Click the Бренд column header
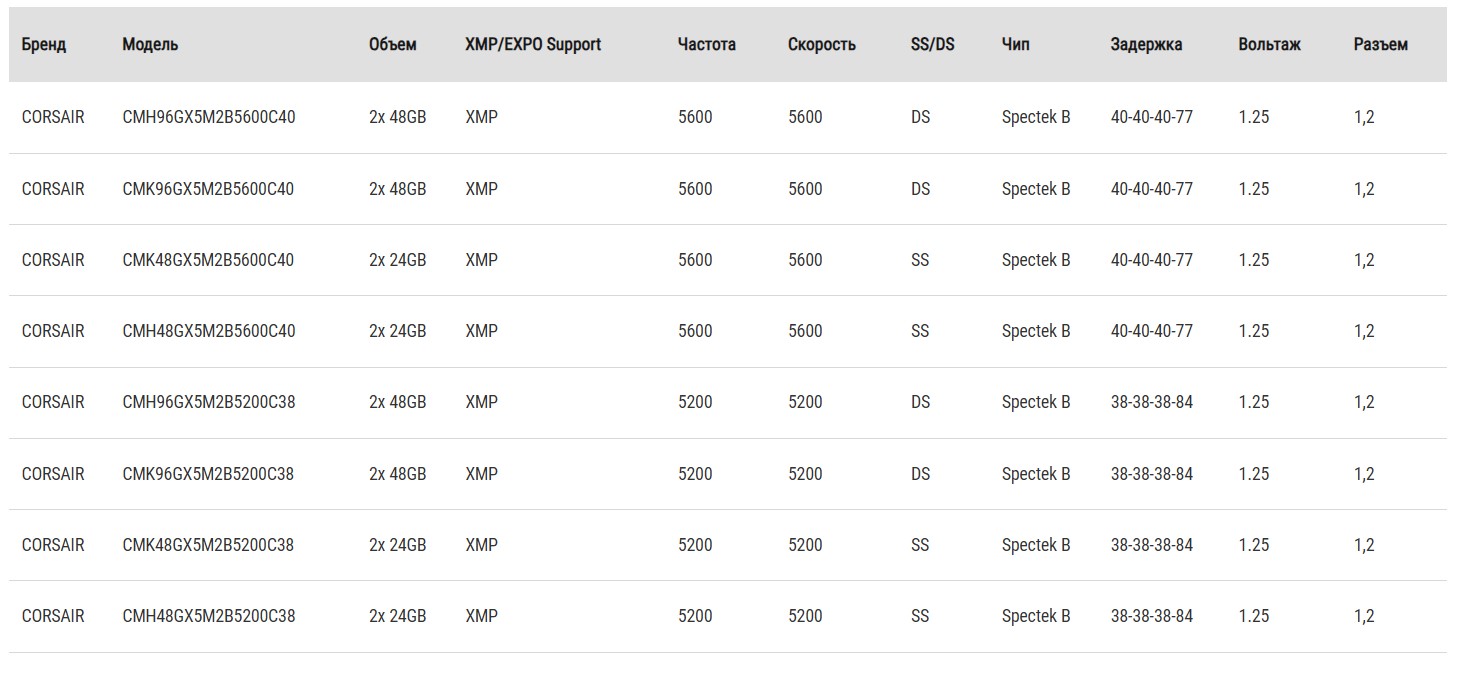 pos(44,45)
